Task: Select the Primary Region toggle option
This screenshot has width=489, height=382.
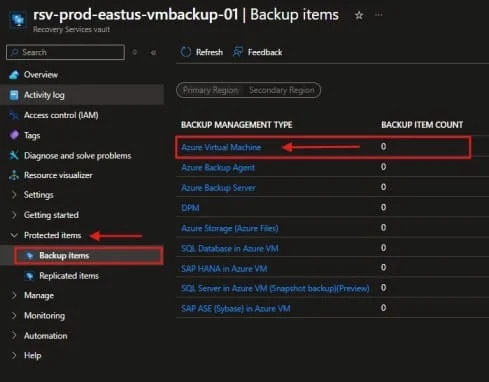Action: click(x=210, y=90)
